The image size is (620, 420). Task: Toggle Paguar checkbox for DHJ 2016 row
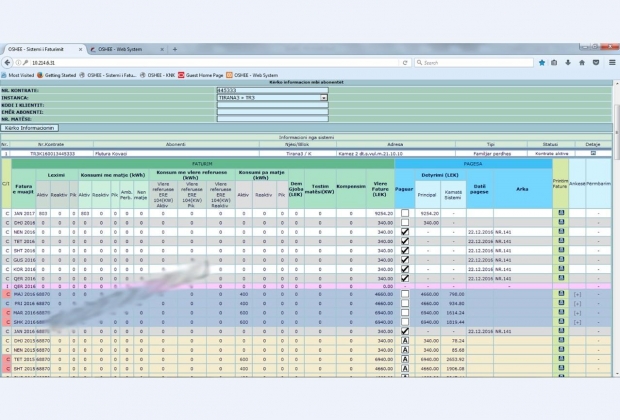tap(405, 222)
